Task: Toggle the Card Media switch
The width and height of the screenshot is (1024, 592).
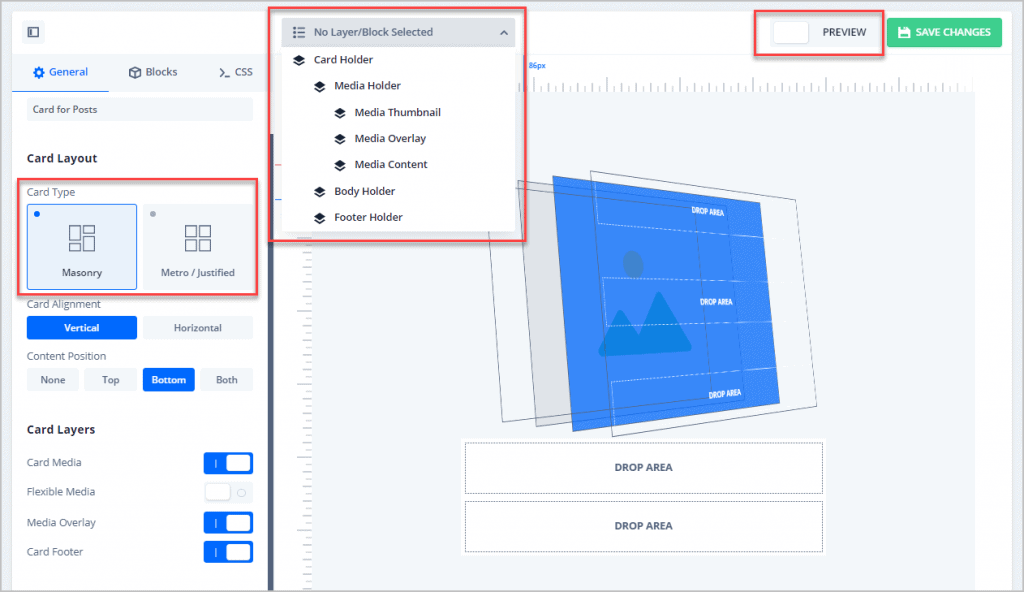Action: pyautogui.click(x=228, y=463)
